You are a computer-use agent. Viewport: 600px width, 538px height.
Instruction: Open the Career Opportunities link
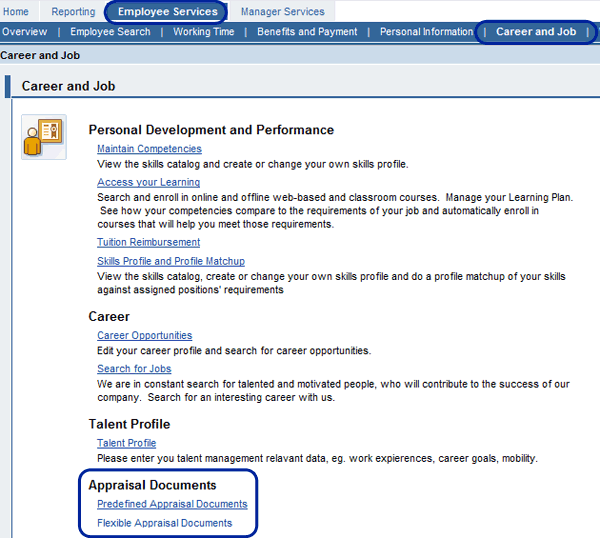[144, 335]
